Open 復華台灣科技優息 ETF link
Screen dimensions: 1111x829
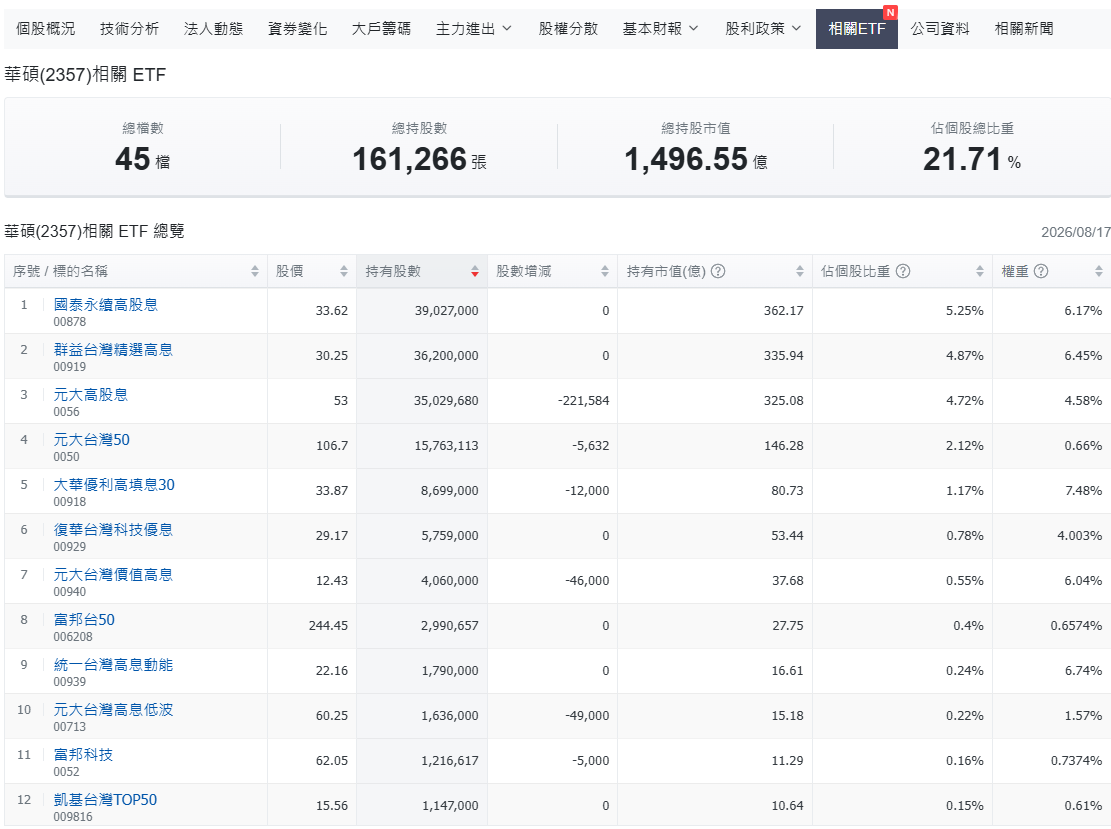[113, 530]
